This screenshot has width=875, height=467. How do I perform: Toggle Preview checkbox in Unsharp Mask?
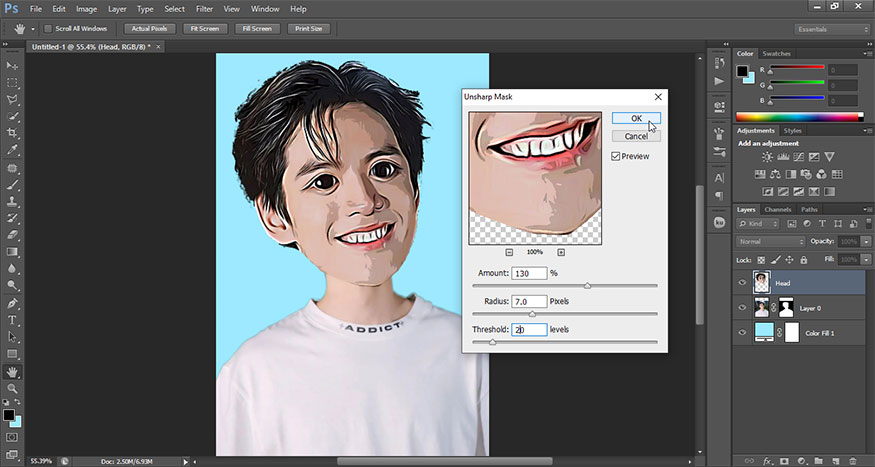(616, 156)
